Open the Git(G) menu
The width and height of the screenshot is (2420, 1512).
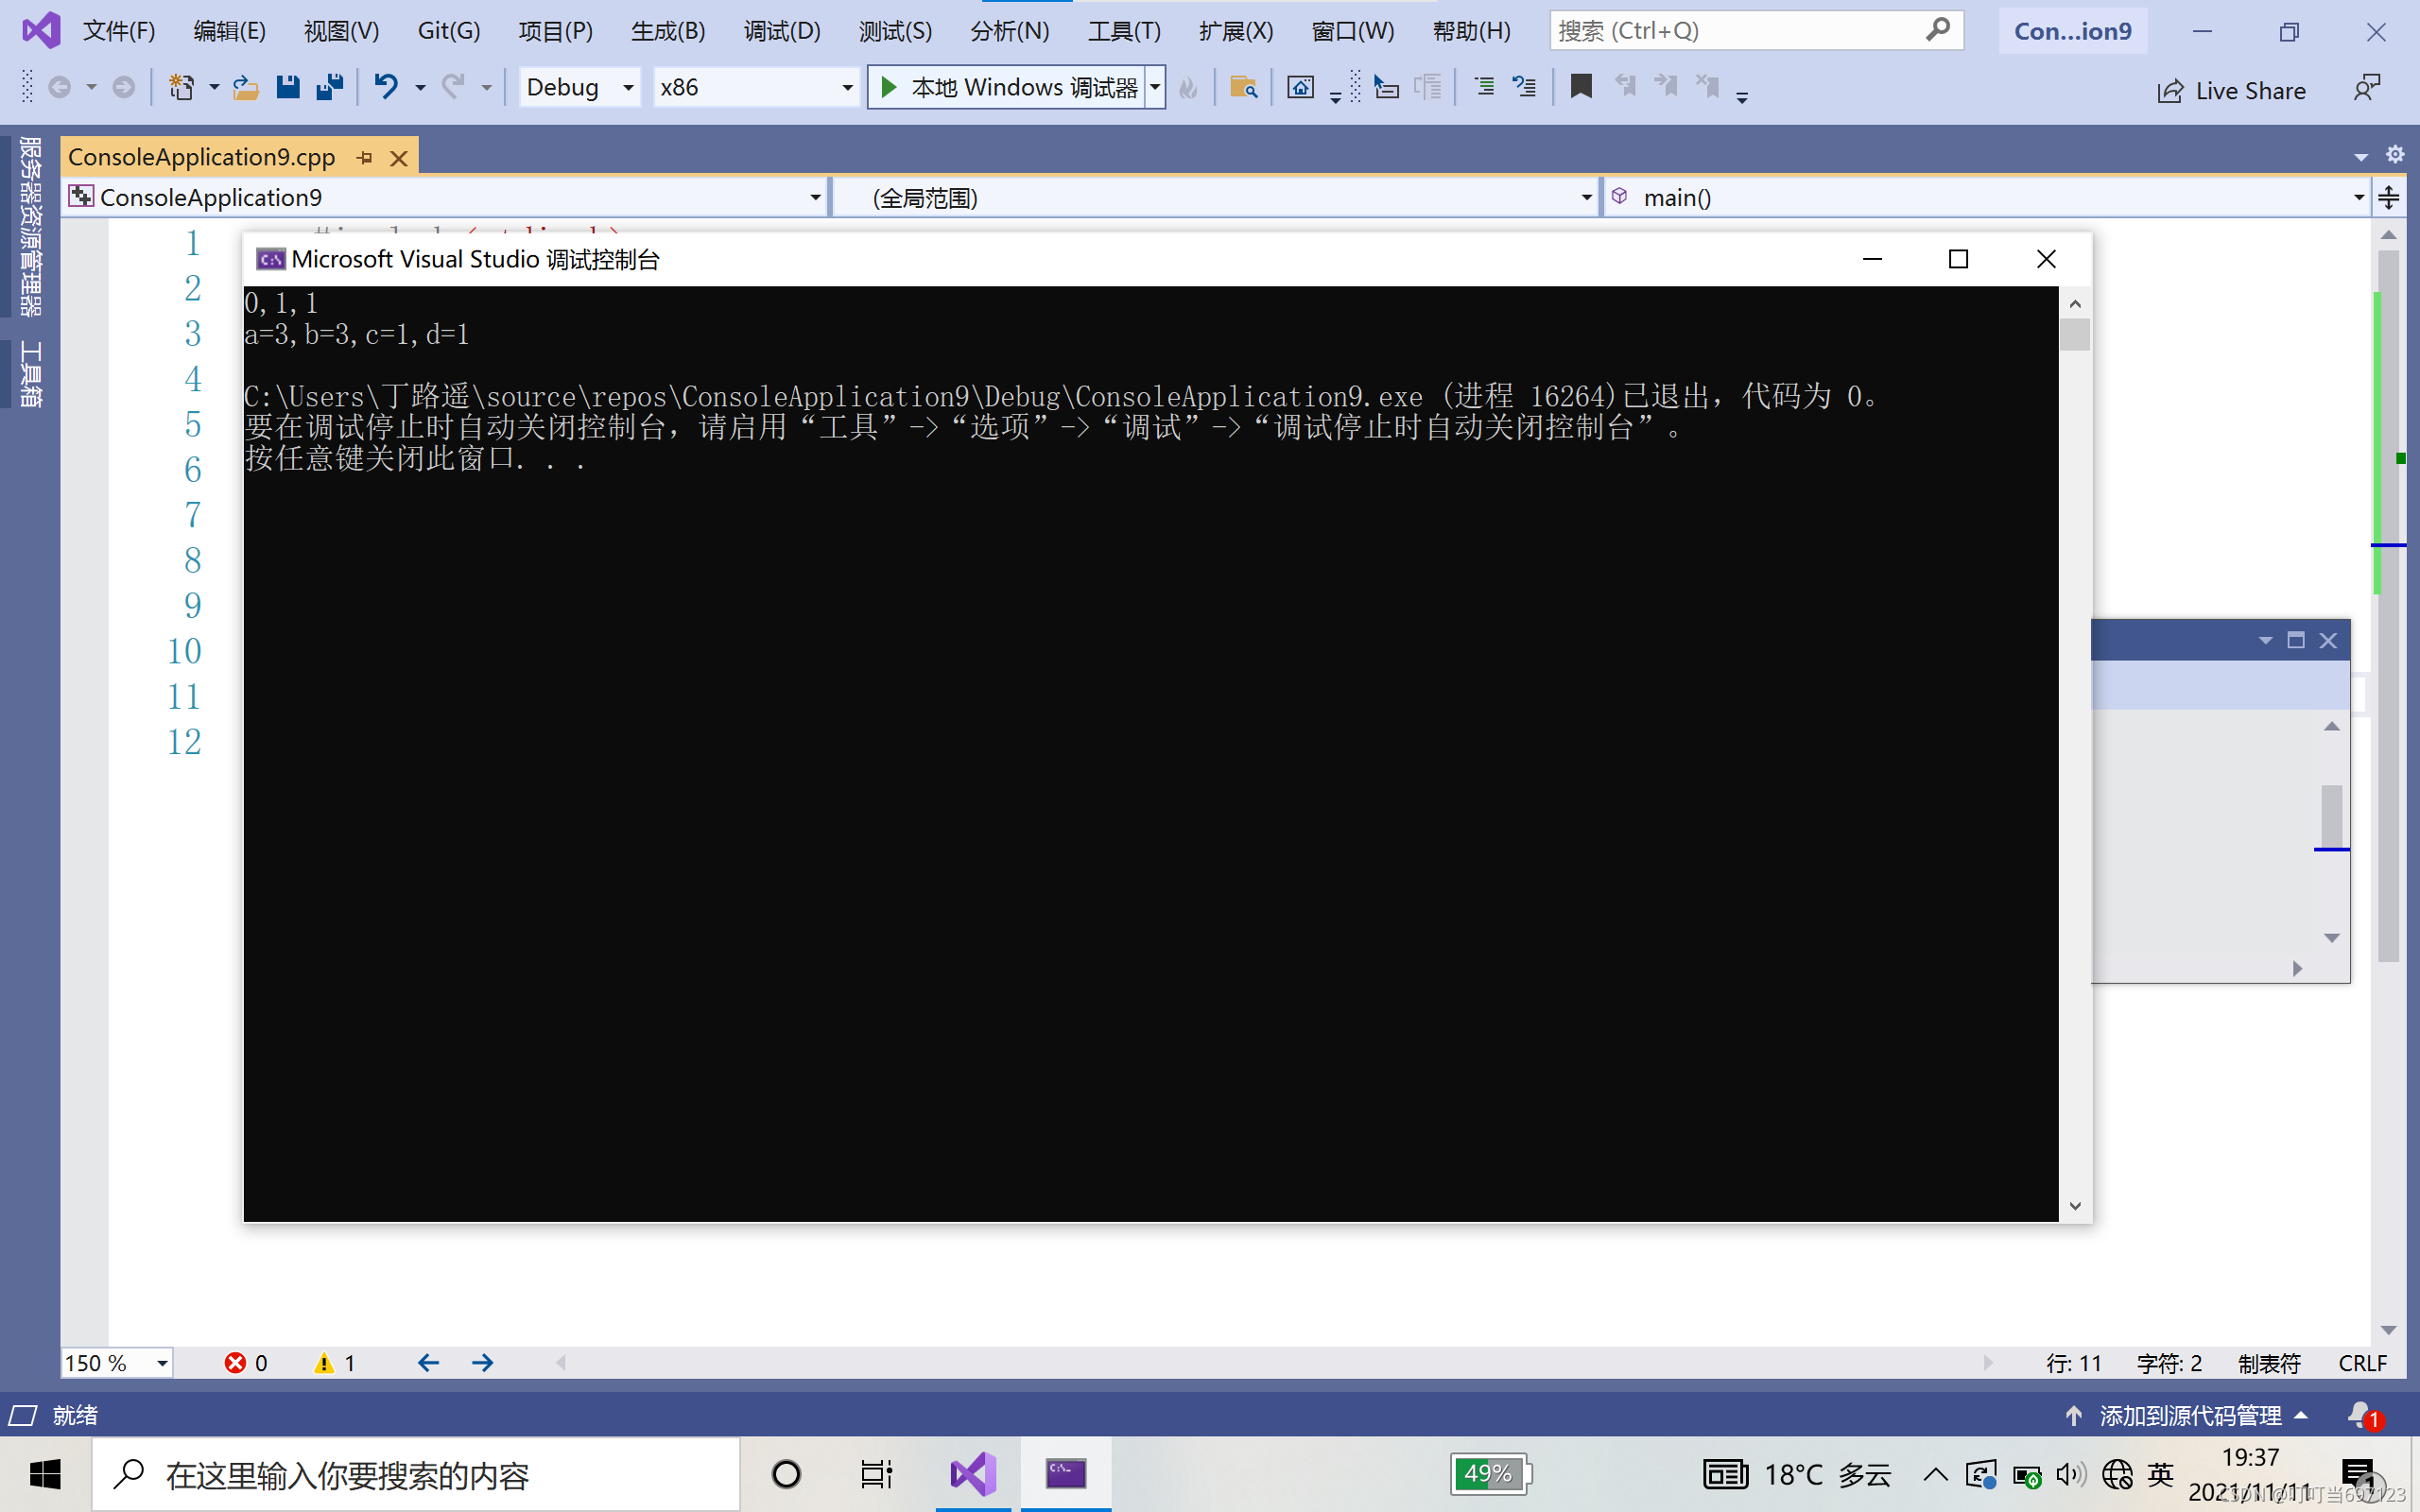pyautogui.click(x=449, y=31)
